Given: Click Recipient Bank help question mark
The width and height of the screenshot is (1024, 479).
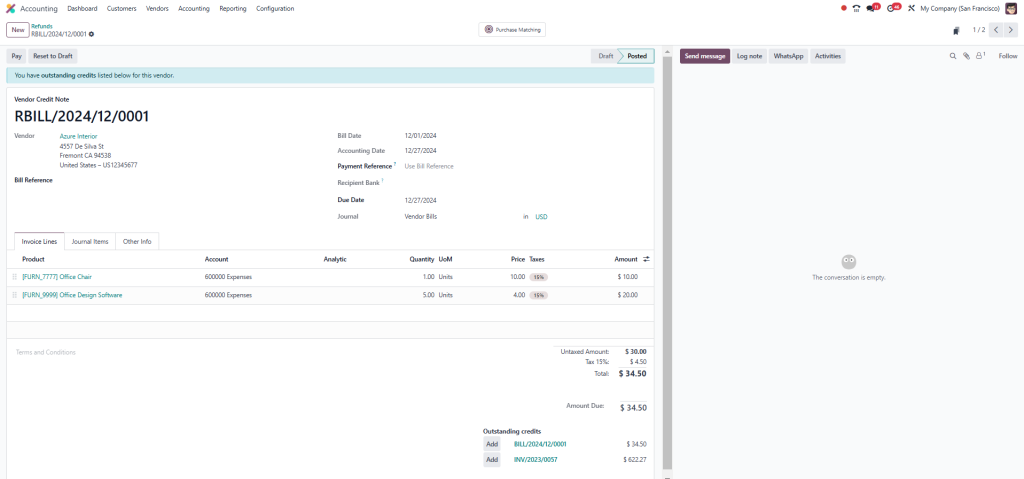Looking at the screenshot, I should pos(382,181).
